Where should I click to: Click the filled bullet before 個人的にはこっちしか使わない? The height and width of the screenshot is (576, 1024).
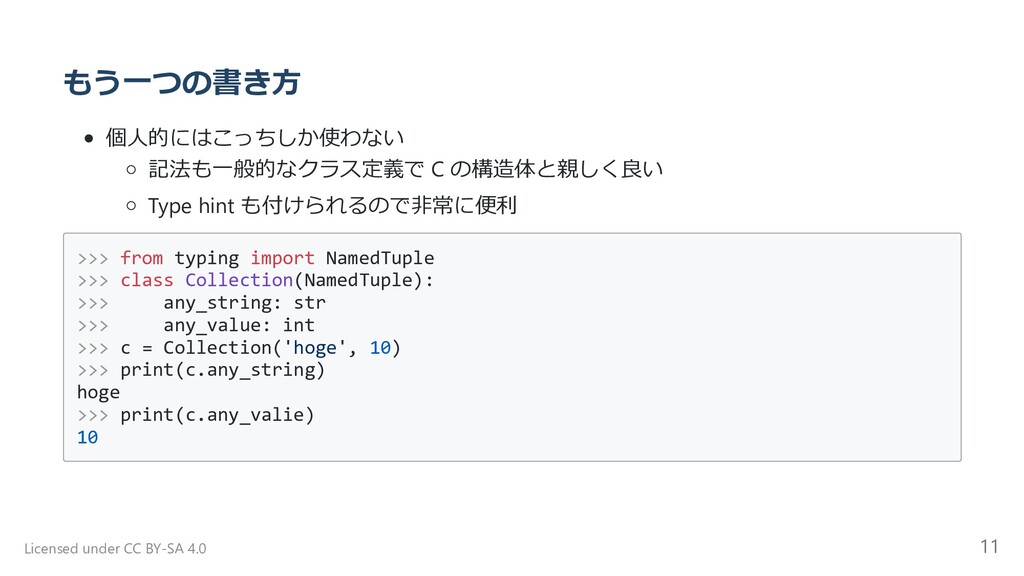89,137
